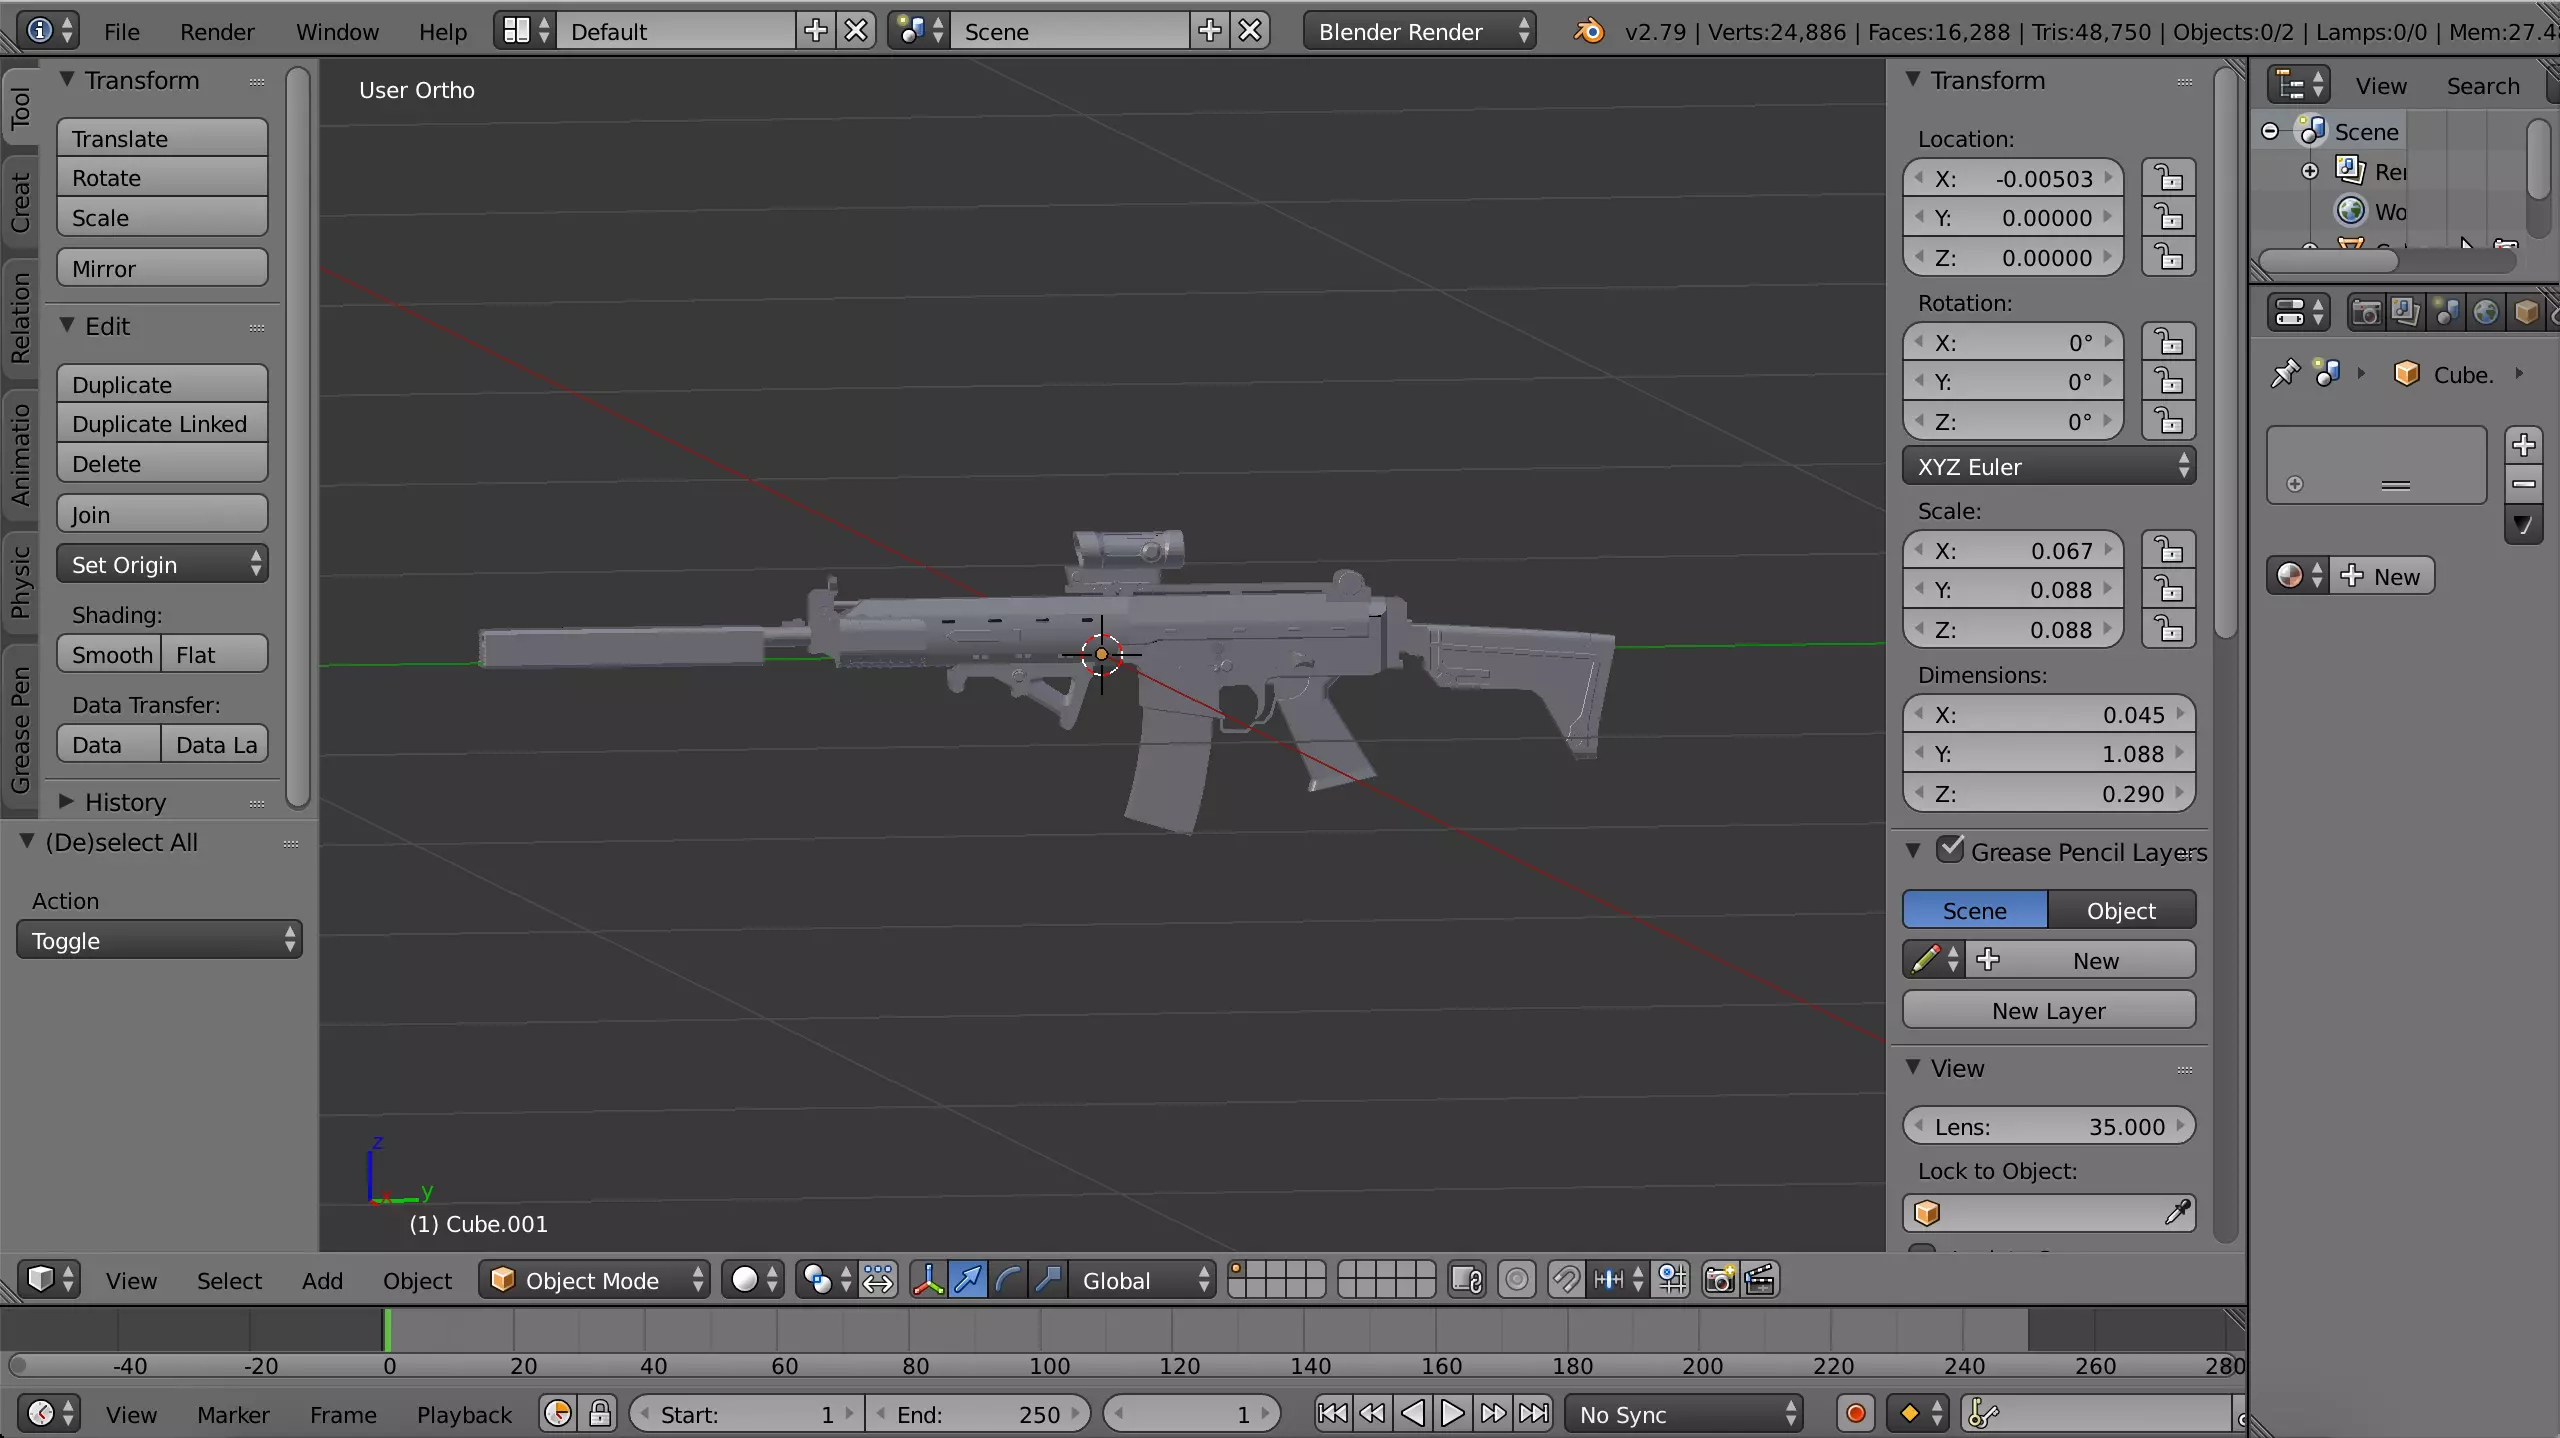2560x1438 pixels.
Task: Toggle the Grease Pencil Layers checkbox
Action: (1949, 850)
